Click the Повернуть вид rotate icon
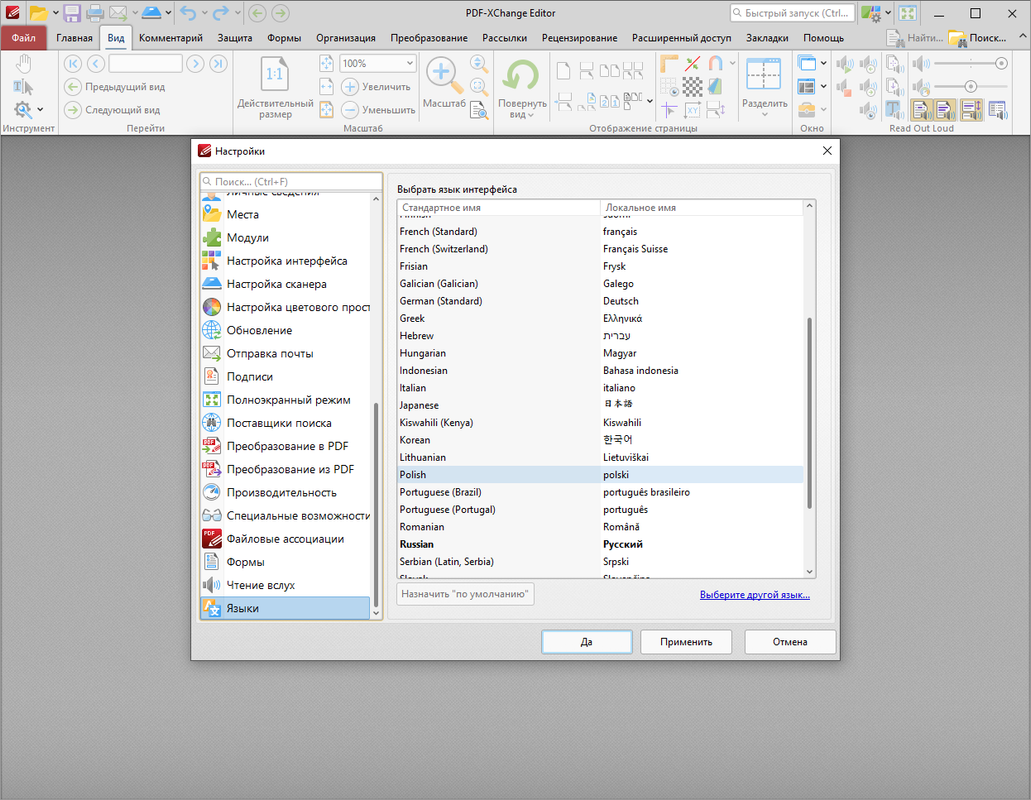Screen dimensions: 1031x800 click(x=521, y=76)
